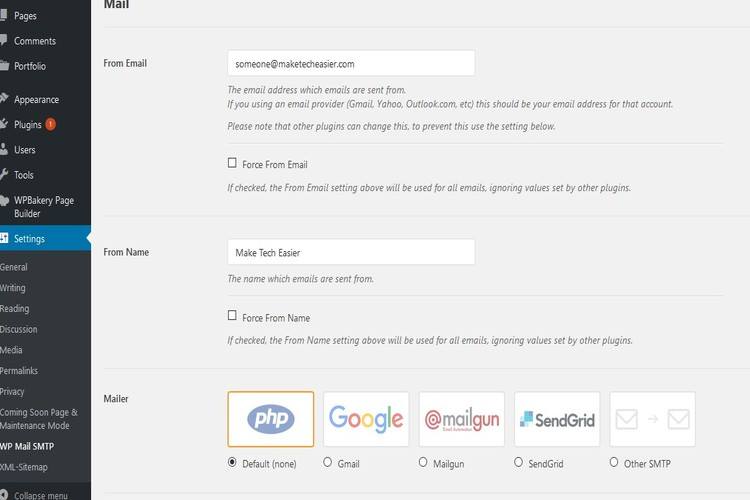750x500 pixels.
Task: Click the Tools wrench icon in sidebar
Action: coord(4,175)
